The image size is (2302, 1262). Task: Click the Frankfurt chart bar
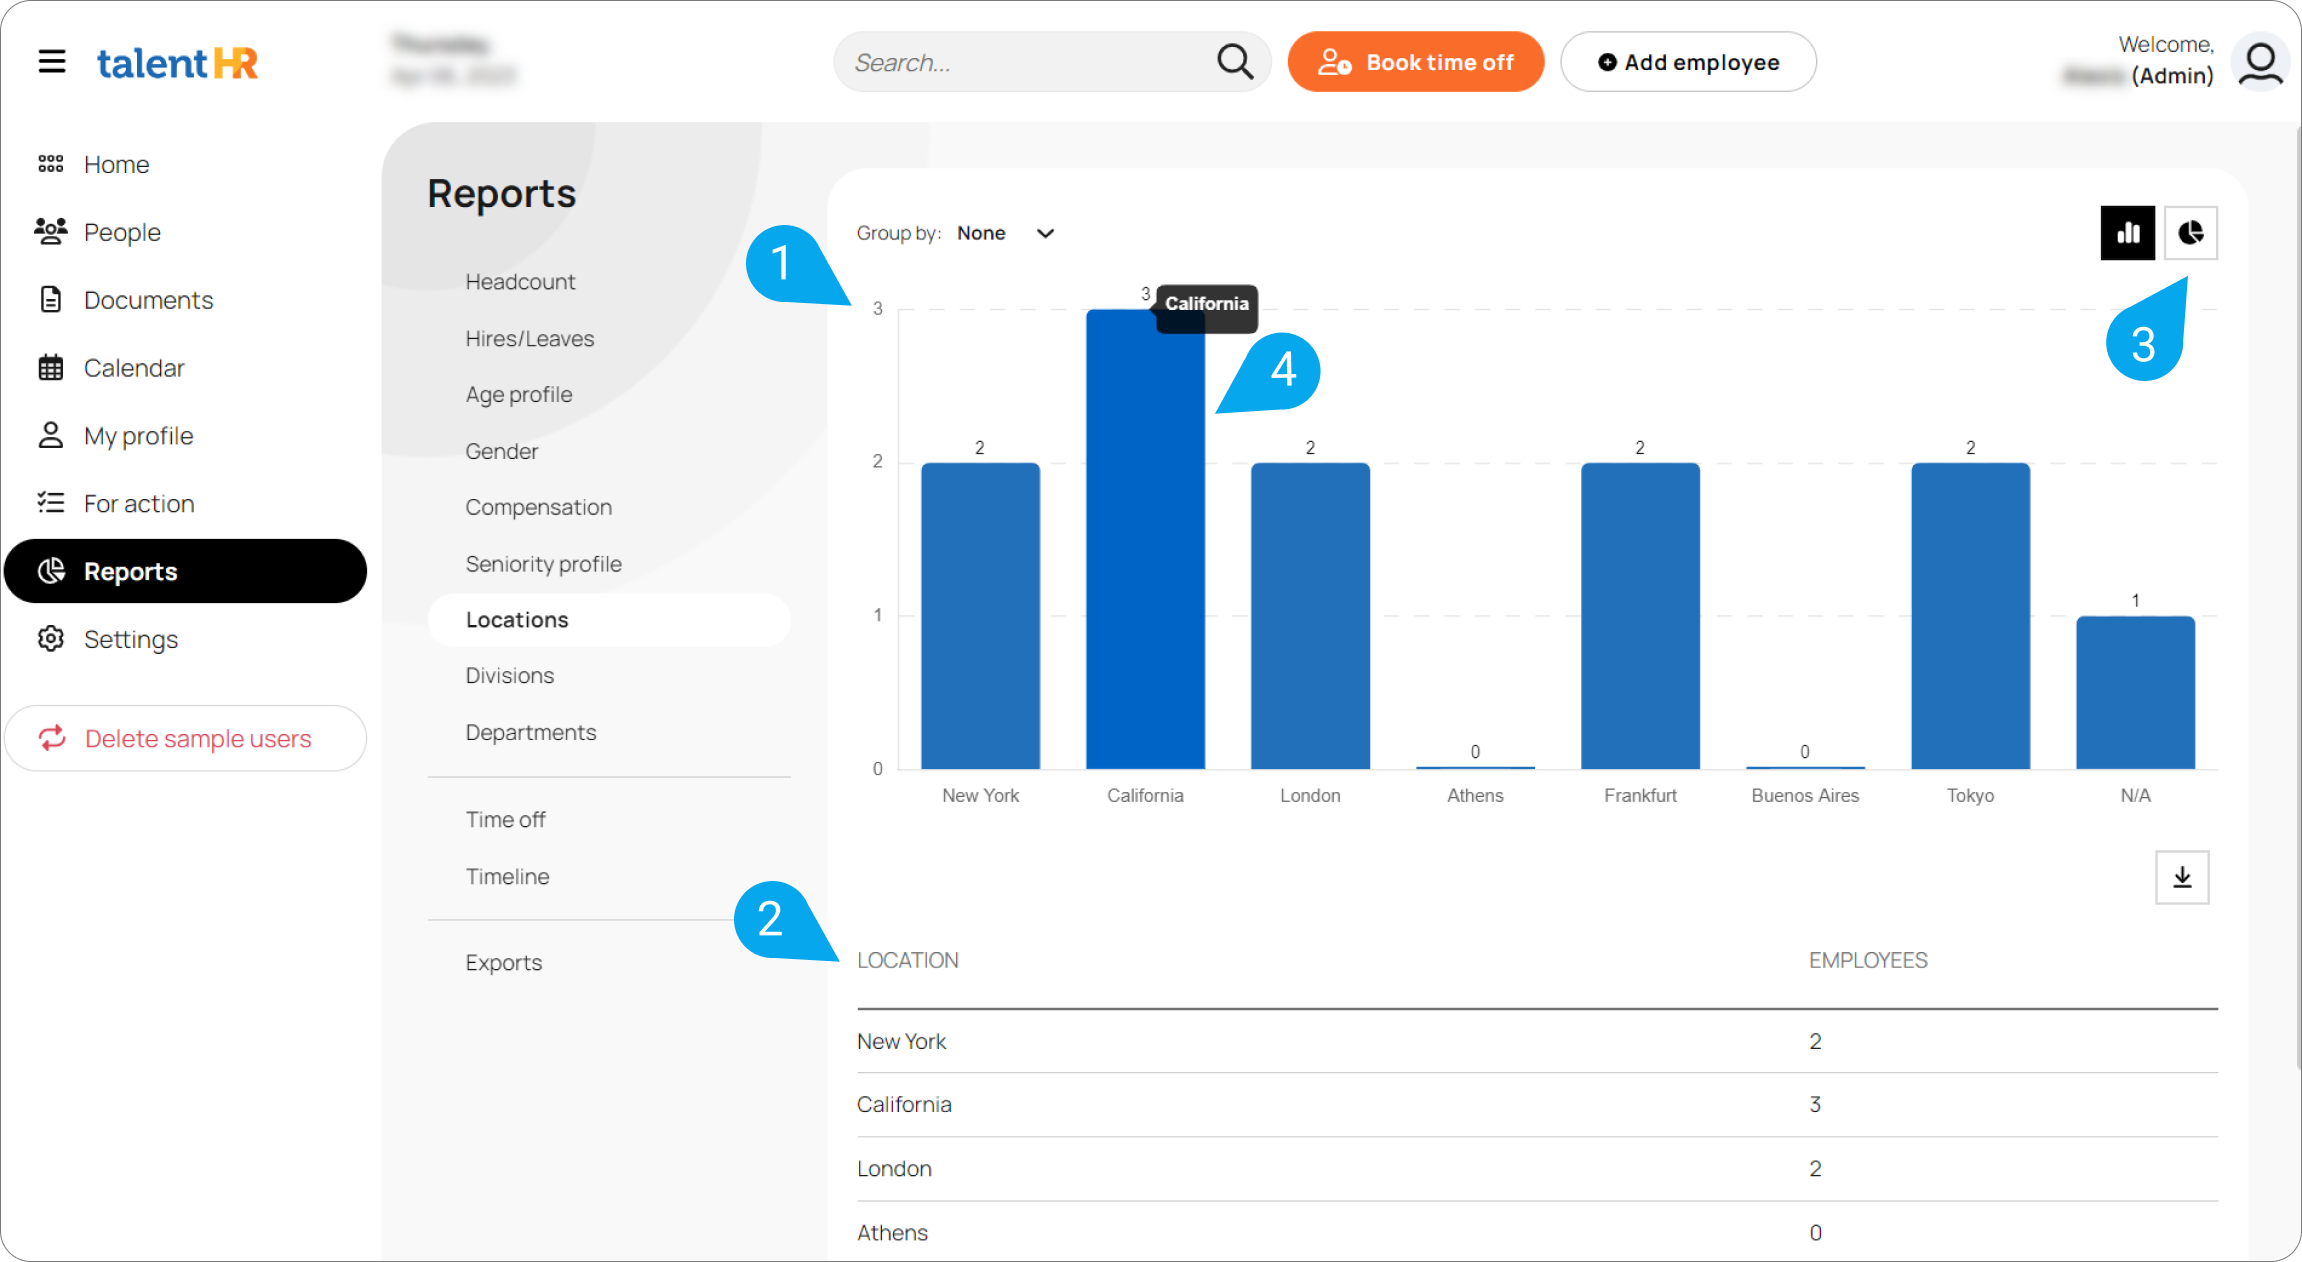(x=1640, y=616)
